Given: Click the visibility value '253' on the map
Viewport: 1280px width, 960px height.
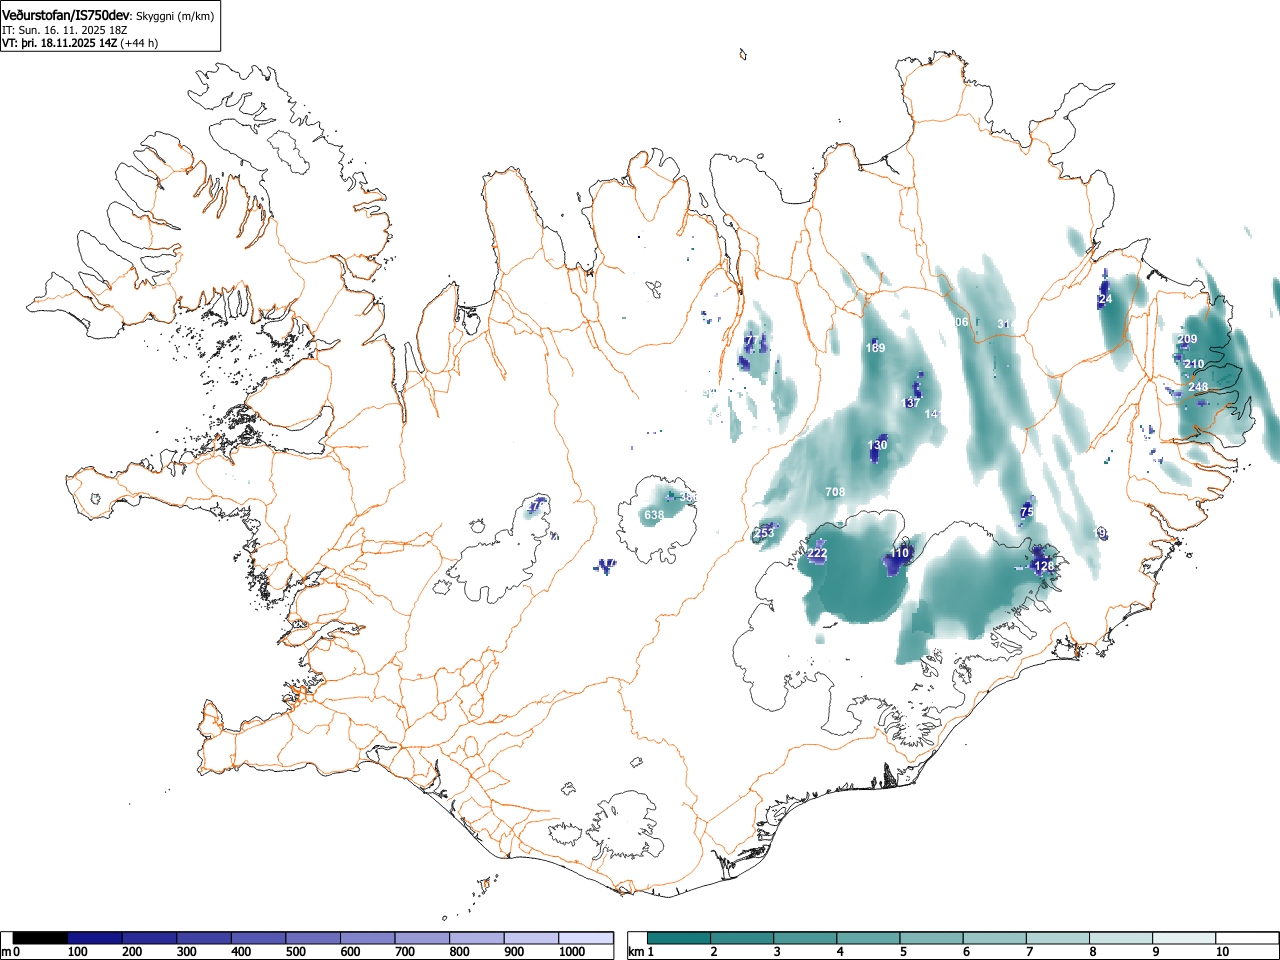Looking at the screenshot, I should [764, 533].
